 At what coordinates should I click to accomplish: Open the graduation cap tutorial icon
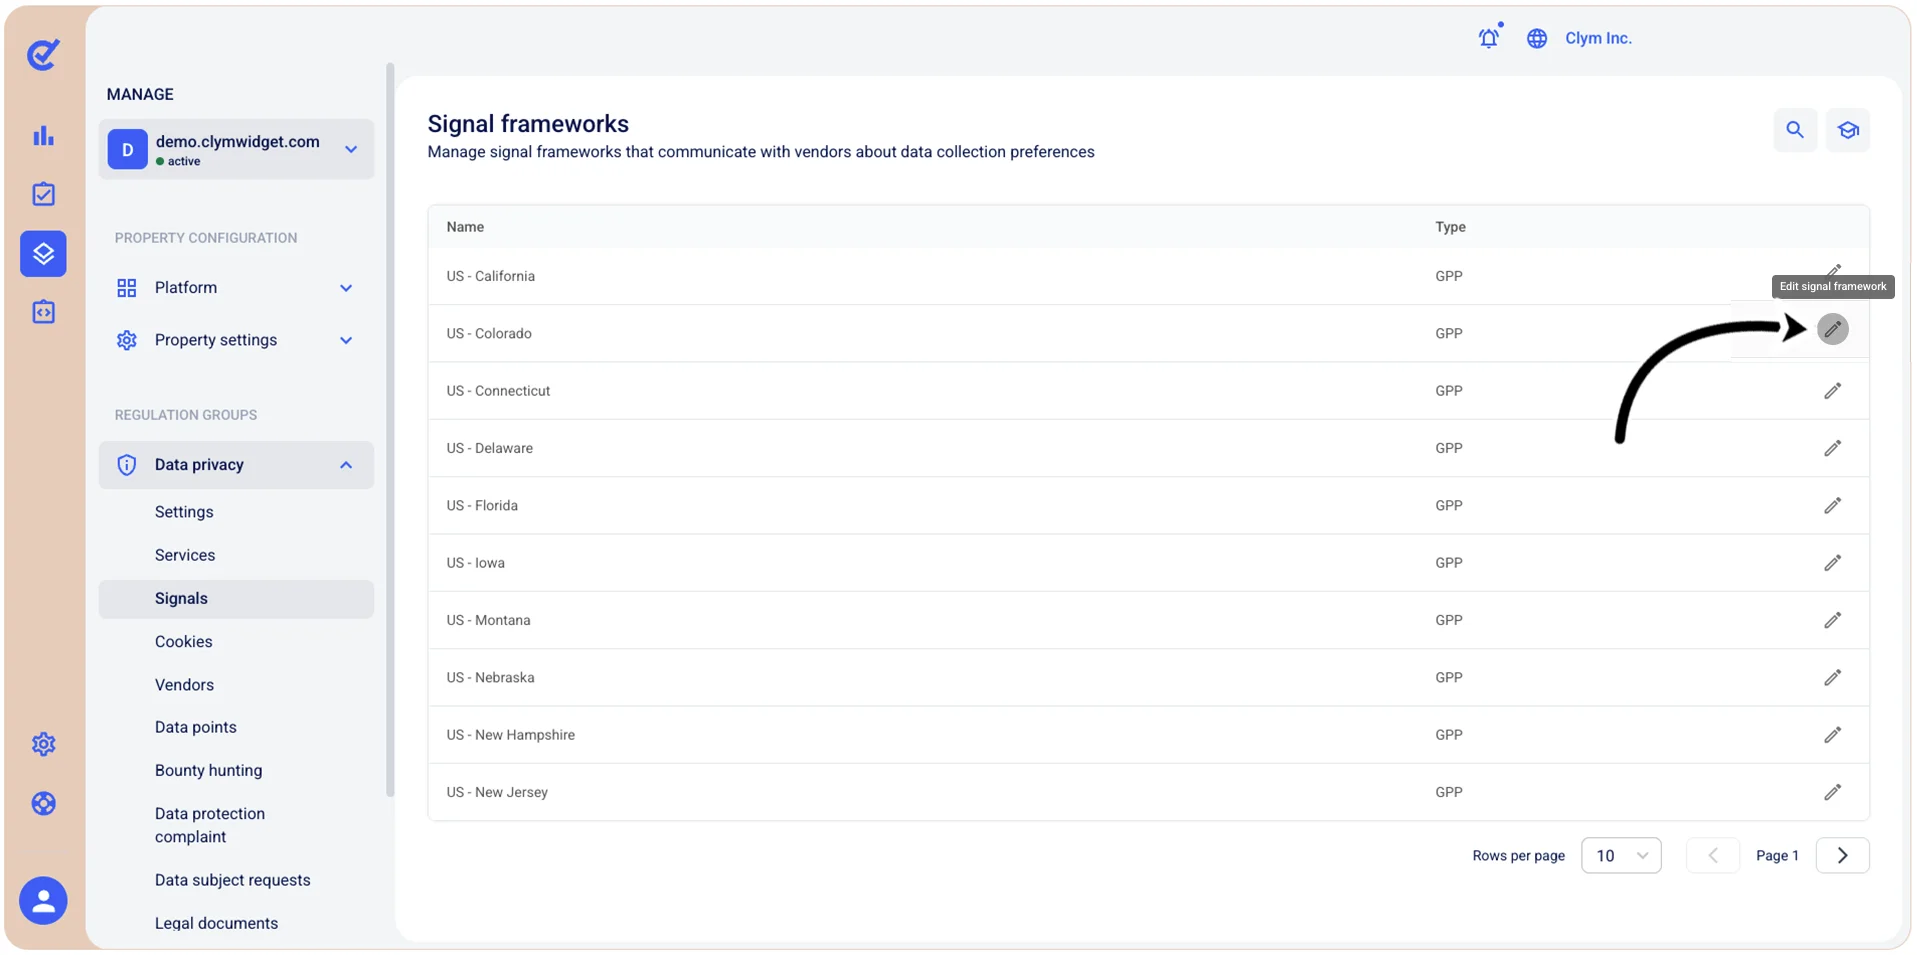(1848, 130)
